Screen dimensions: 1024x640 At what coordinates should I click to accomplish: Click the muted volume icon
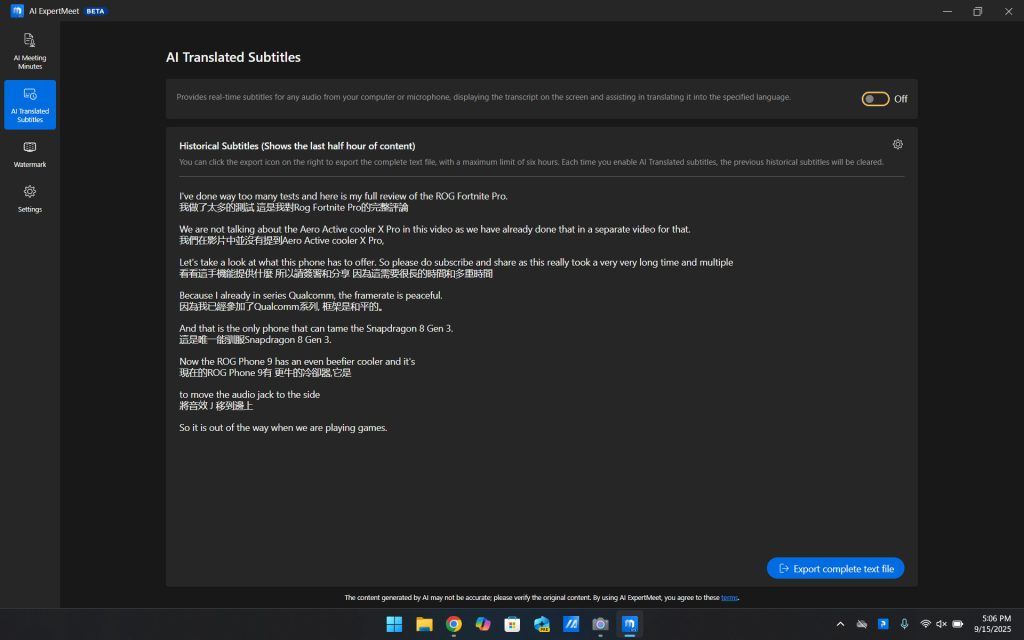941,624
